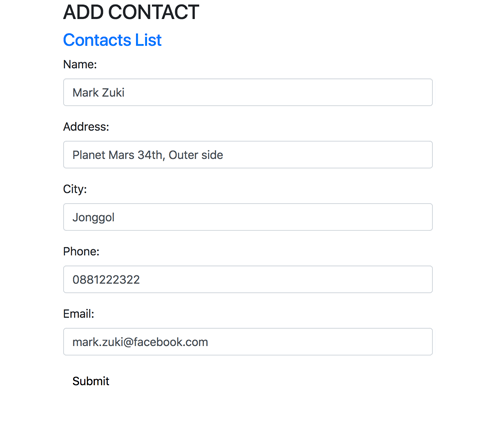
Task: Click the ADD CONTACT page heading
Action: 131,12
